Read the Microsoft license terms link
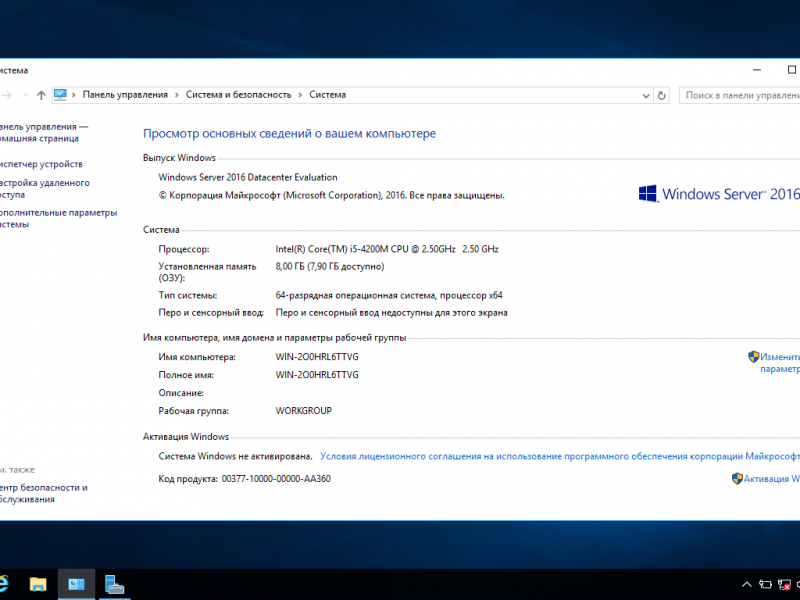The image size is (800, 600). coord(560,456)
